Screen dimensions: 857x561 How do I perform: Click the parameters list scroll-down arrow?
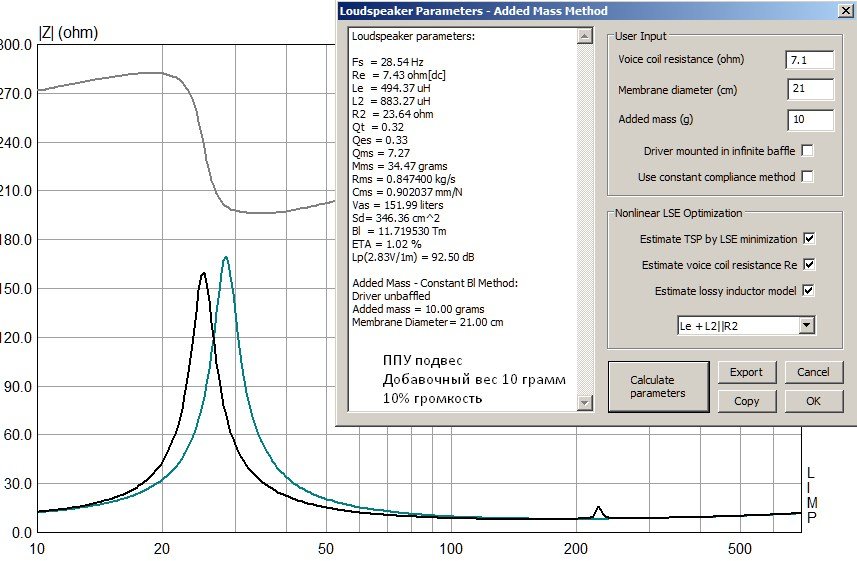coord(584,403)
